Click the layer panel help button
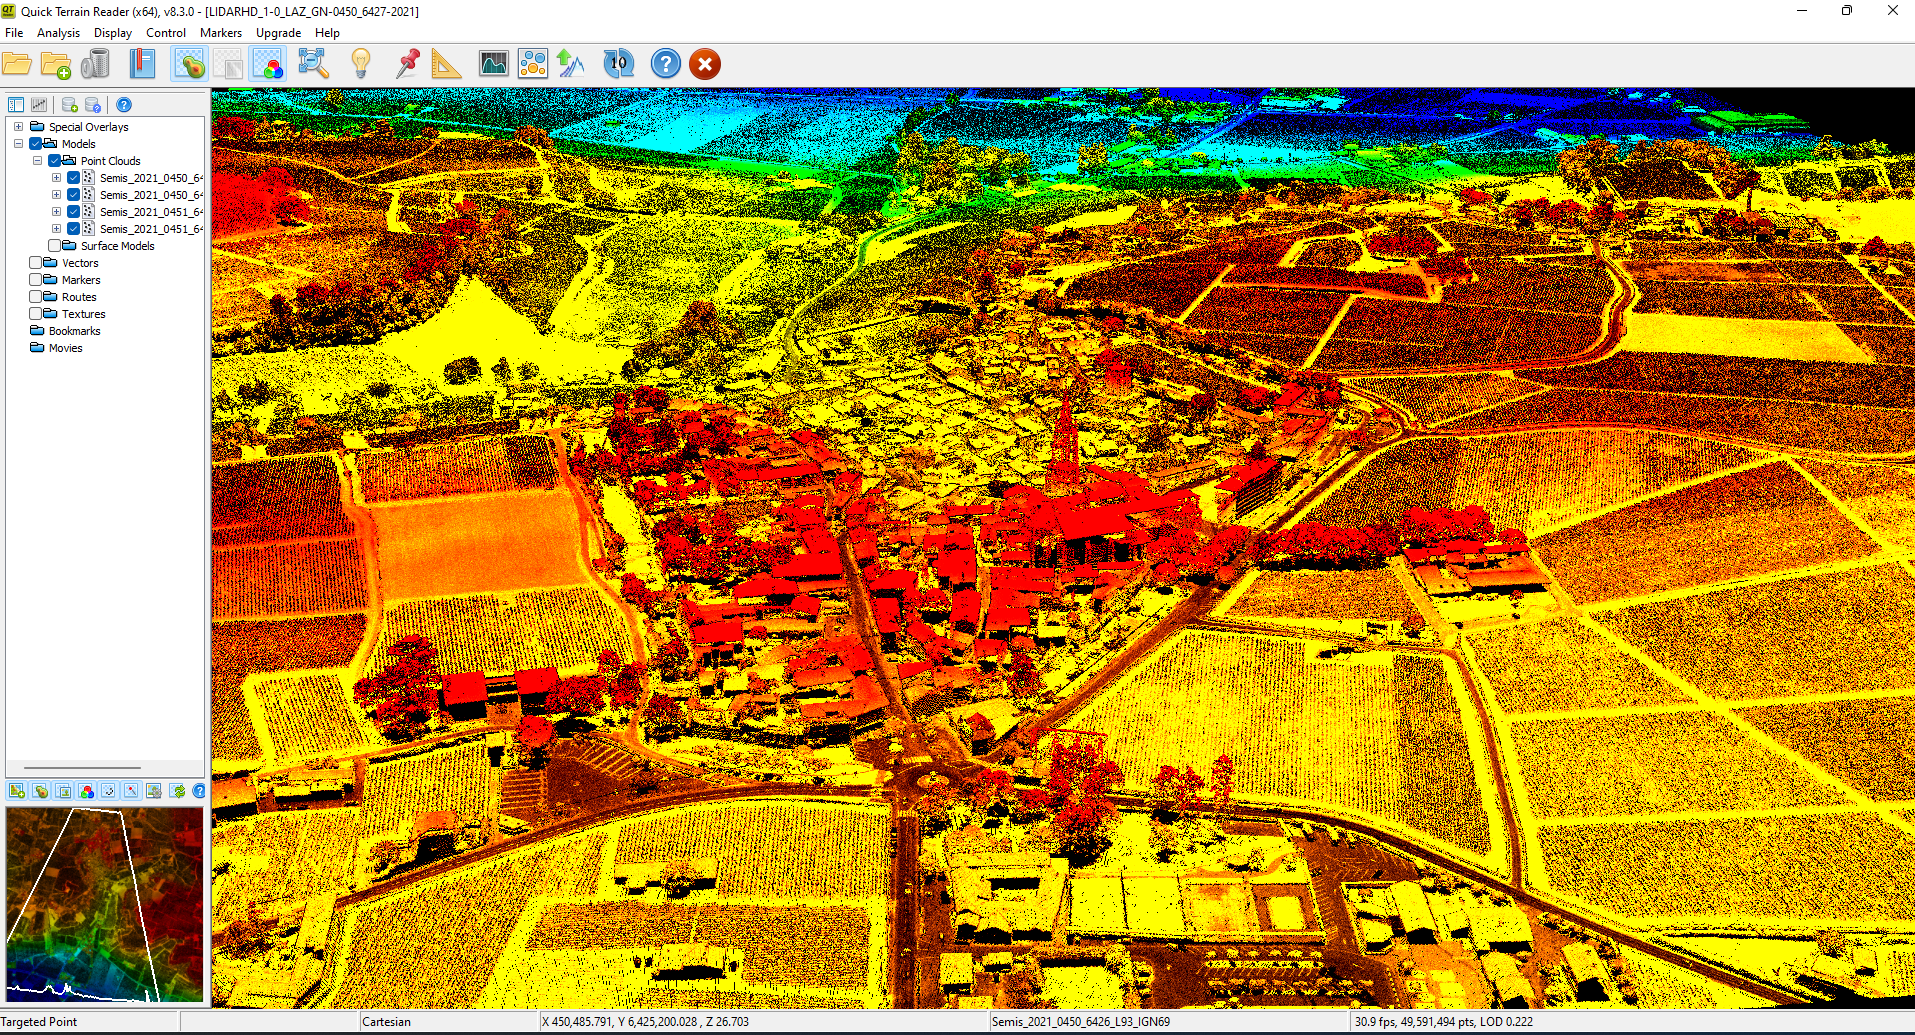Screen dimensions: 1915x1035 pos(123,104)
